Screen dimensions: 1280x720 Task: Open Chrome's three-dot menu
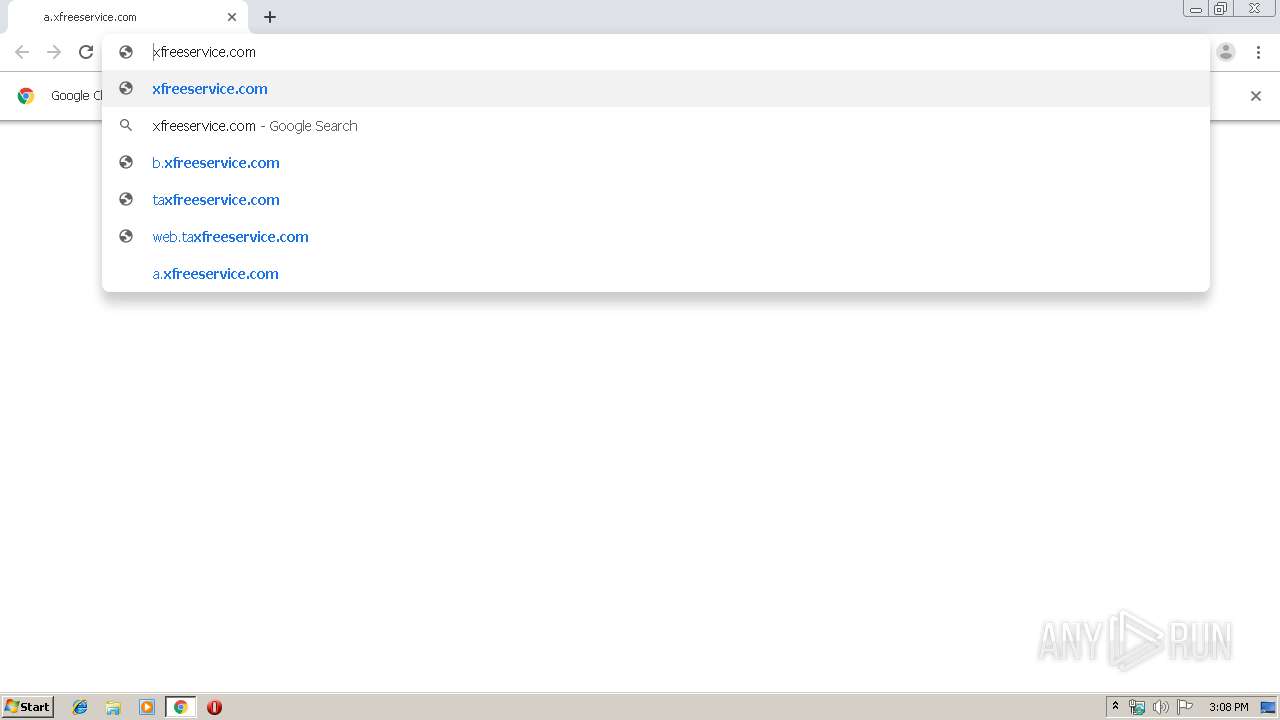pyautogui.click(x=1258, y=52)
